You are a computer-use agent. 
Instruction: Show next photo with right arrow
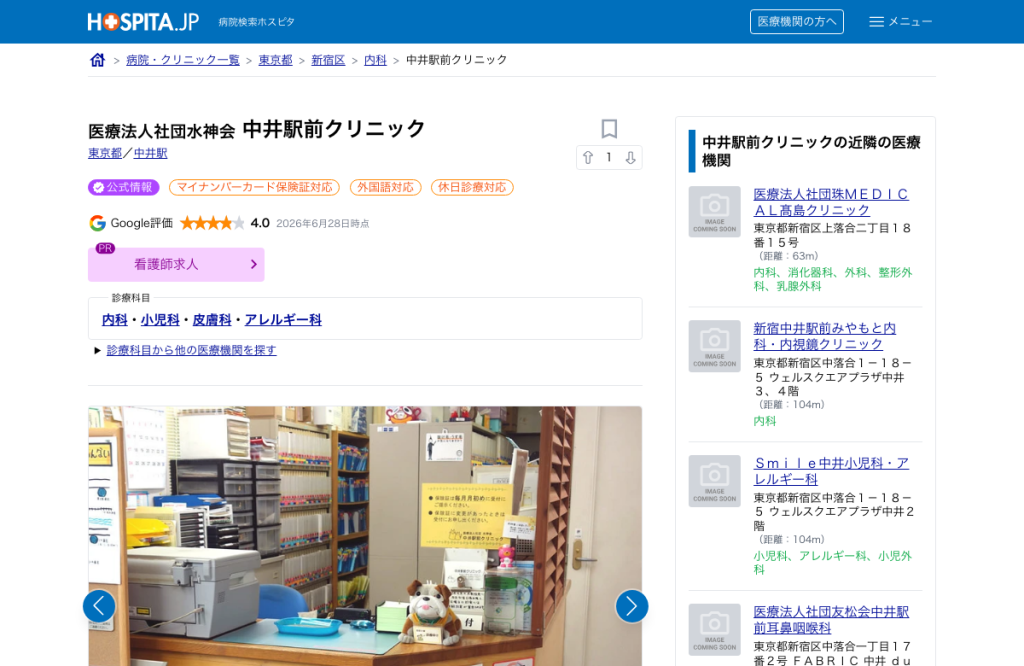tap(632, 607)
